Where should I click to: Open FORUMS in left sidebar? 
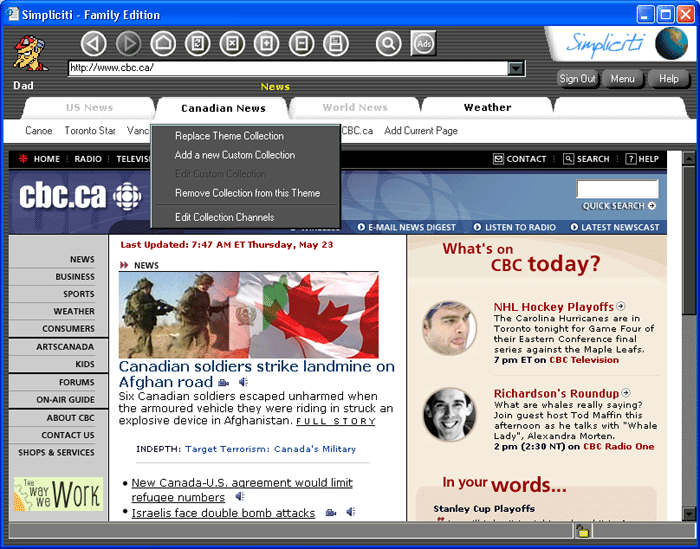[x=76, y=383]
